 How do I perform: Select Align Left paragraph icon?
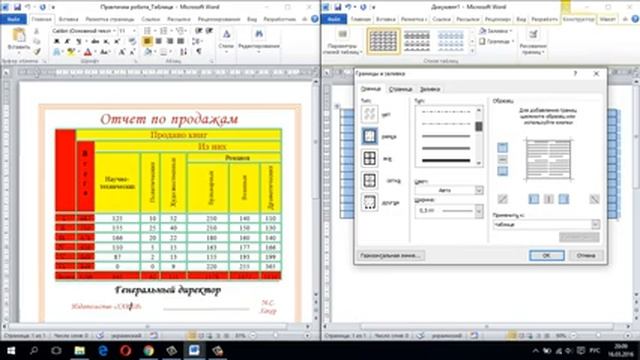tap(147, 41)
